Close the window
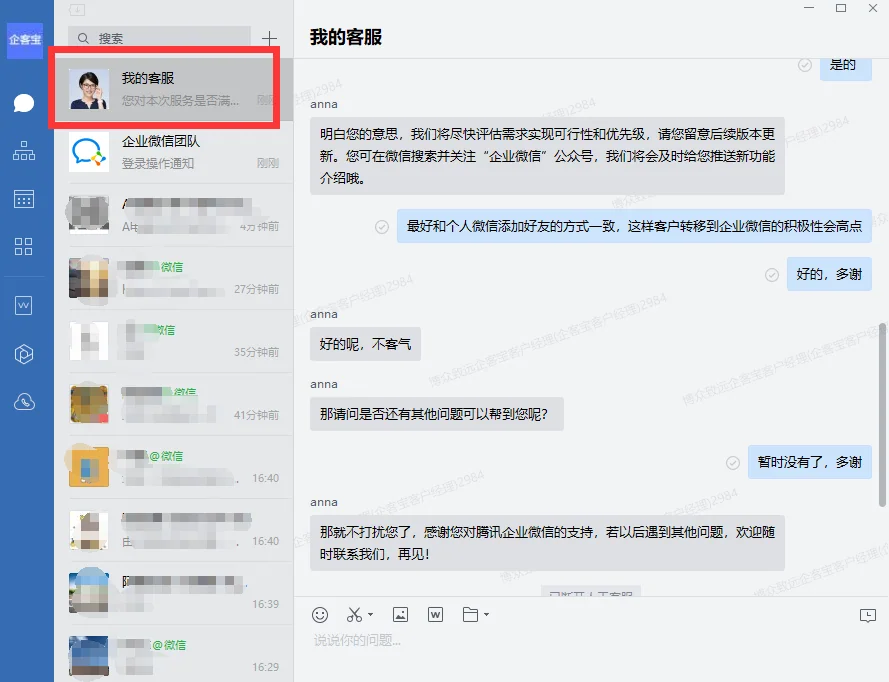This screenshot has width=889, height=682. point(873,8)
